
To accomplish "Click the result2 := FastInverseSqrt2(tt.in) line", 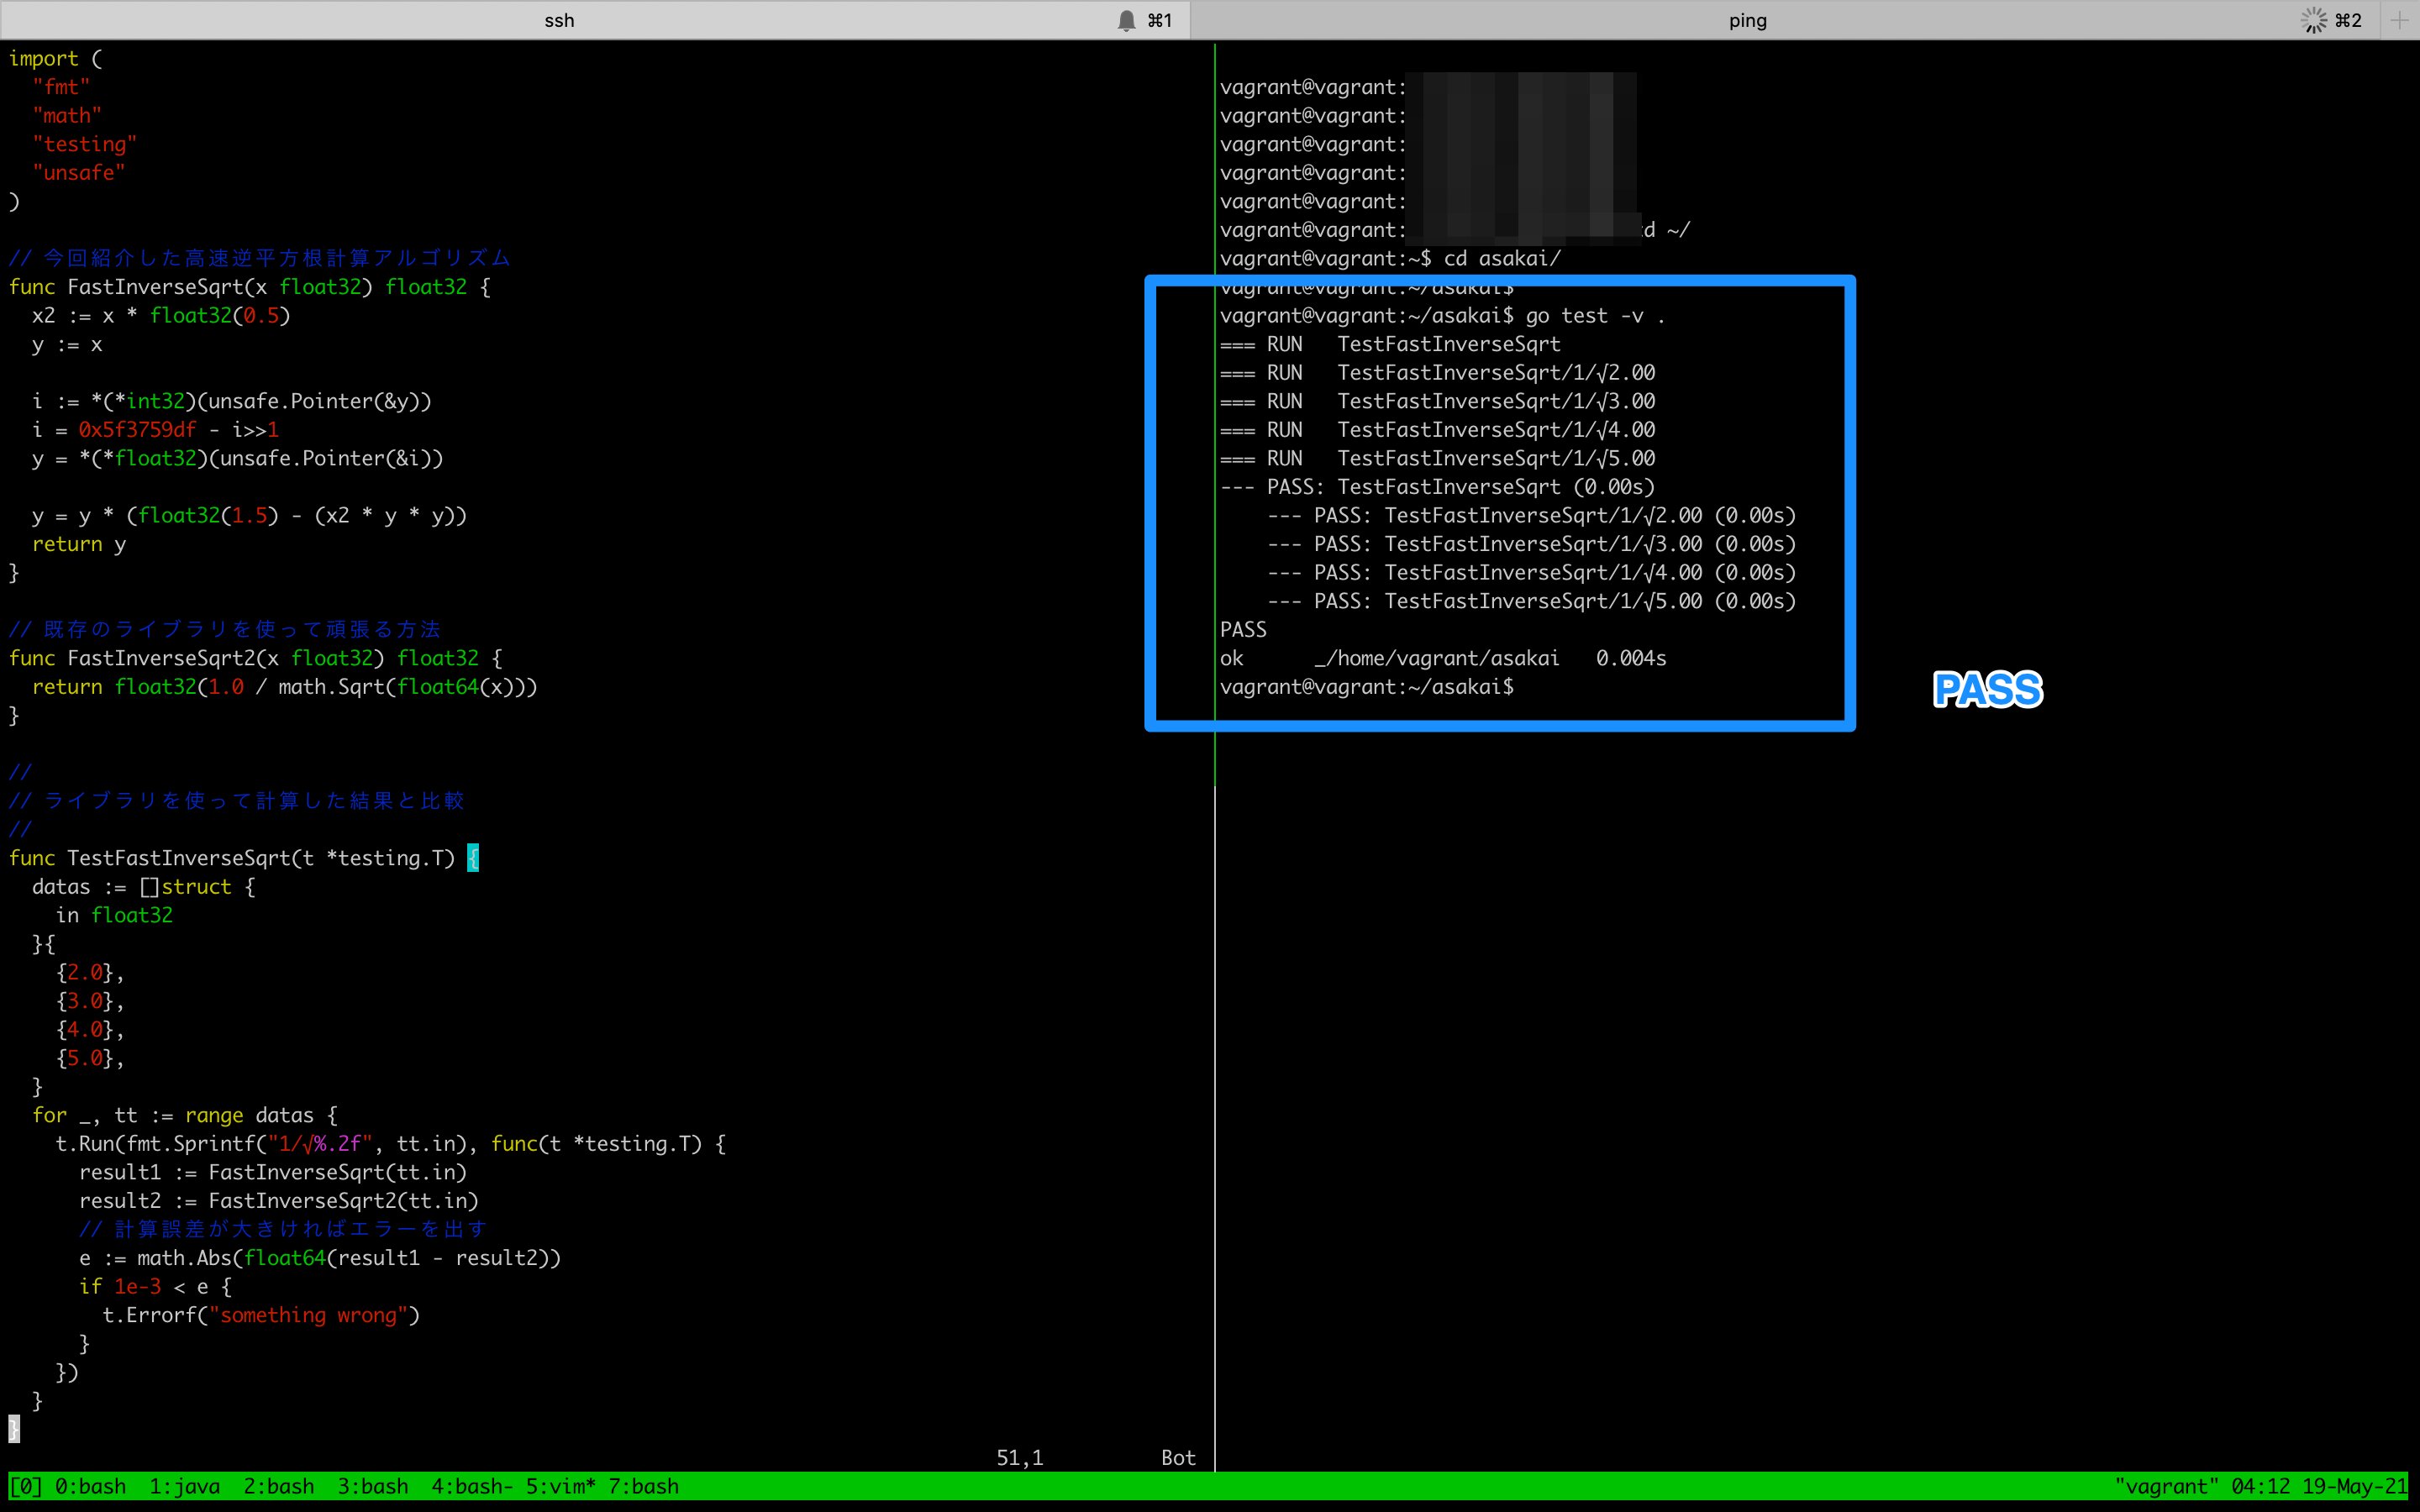I will click(279, 1201).
